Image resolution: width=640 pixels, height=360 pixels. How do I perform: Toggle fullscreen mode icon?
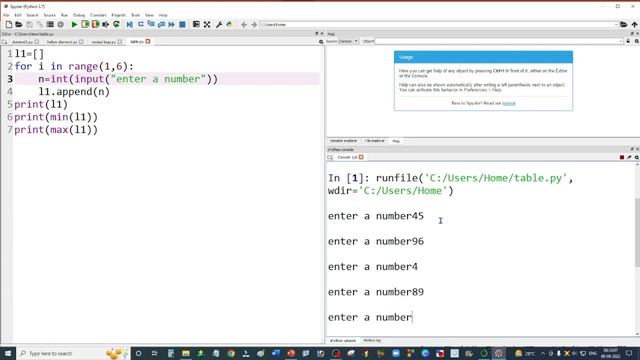(207, 24)
